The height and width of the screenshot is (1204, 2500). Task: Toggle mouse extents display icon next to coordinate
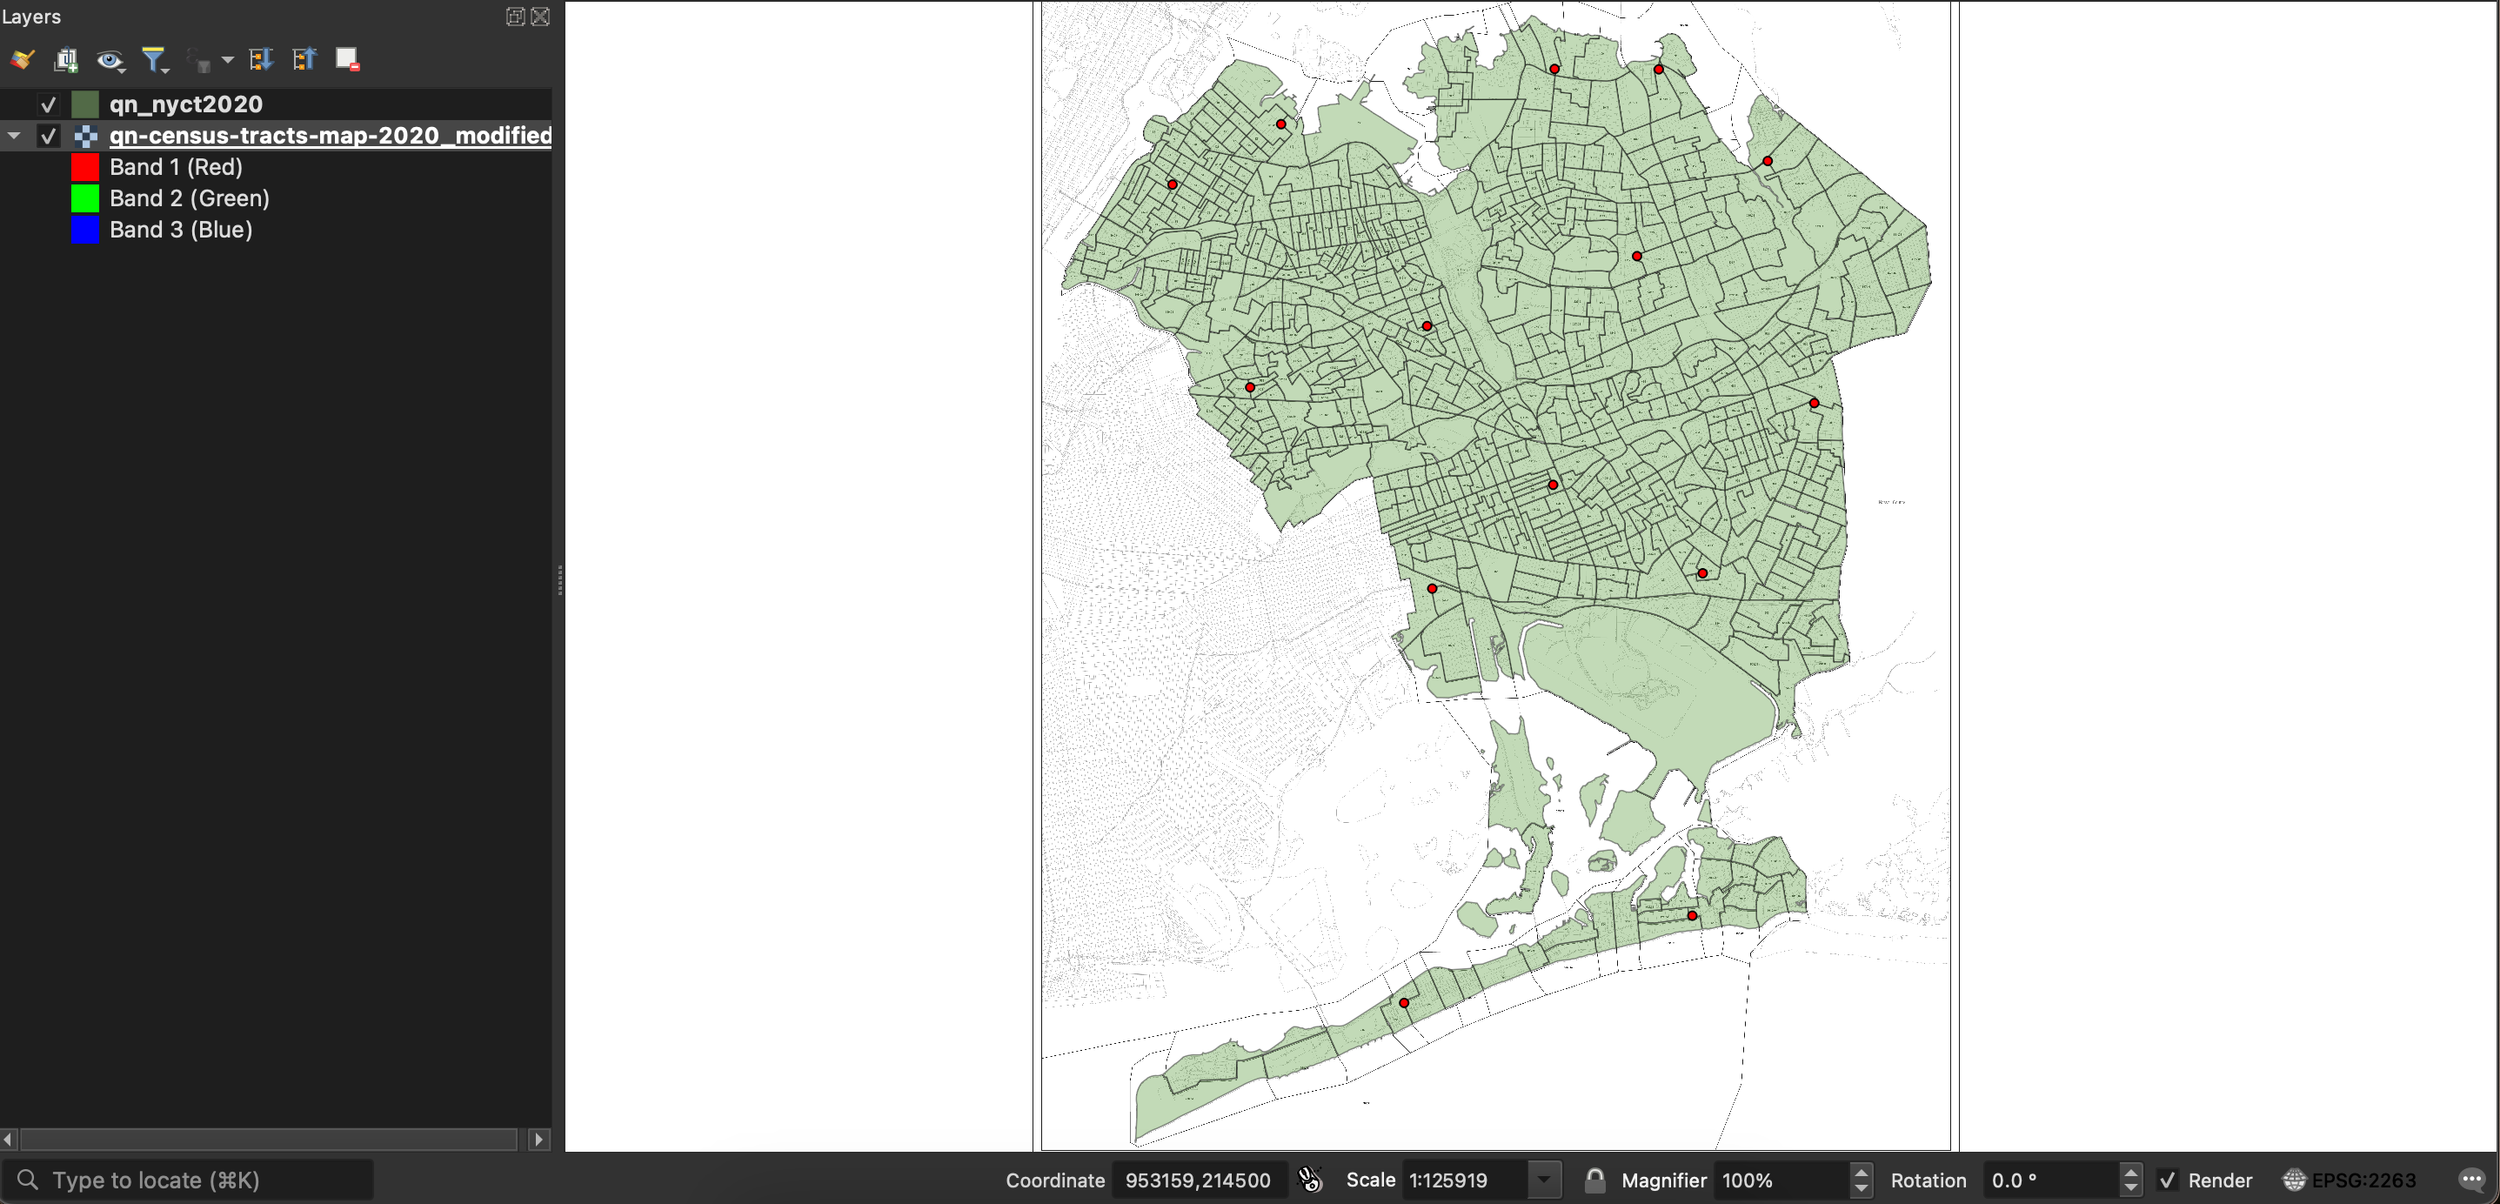(x=1309, y=1180)
